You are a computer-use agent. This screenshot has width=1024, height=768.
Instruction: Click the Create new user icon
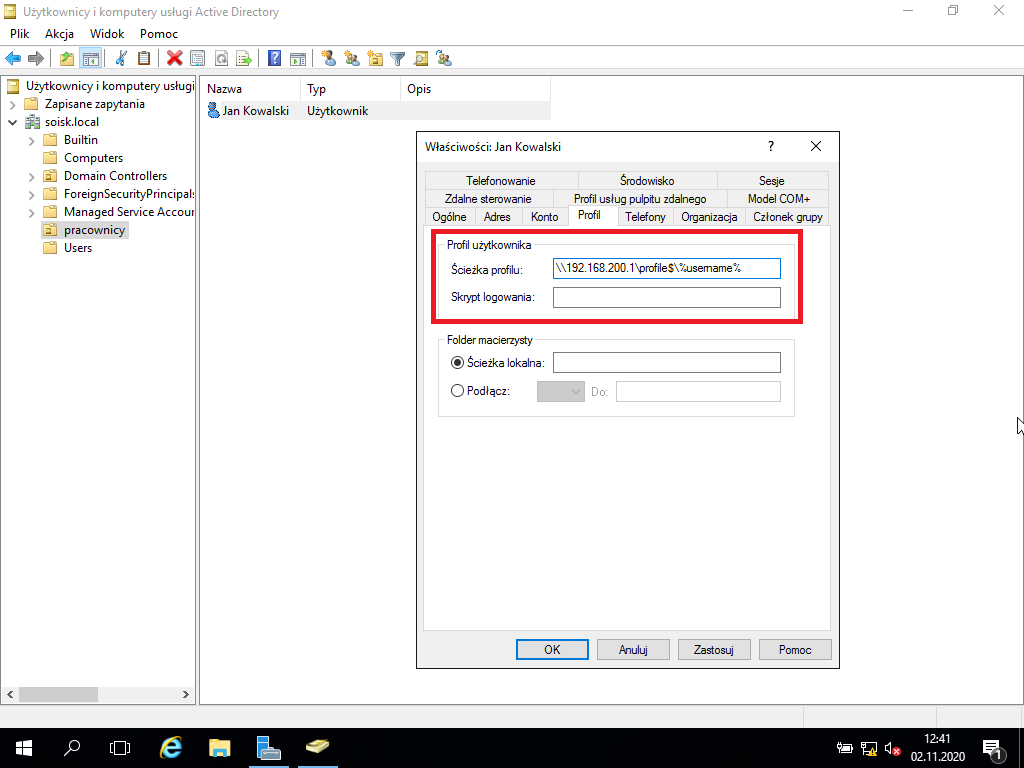328,59
